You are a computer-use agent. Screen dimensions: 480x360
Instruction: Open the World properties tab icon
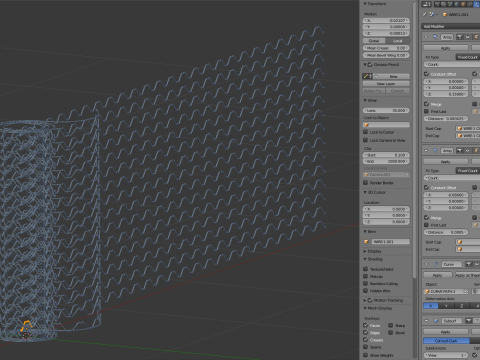(x=457, y=4)
